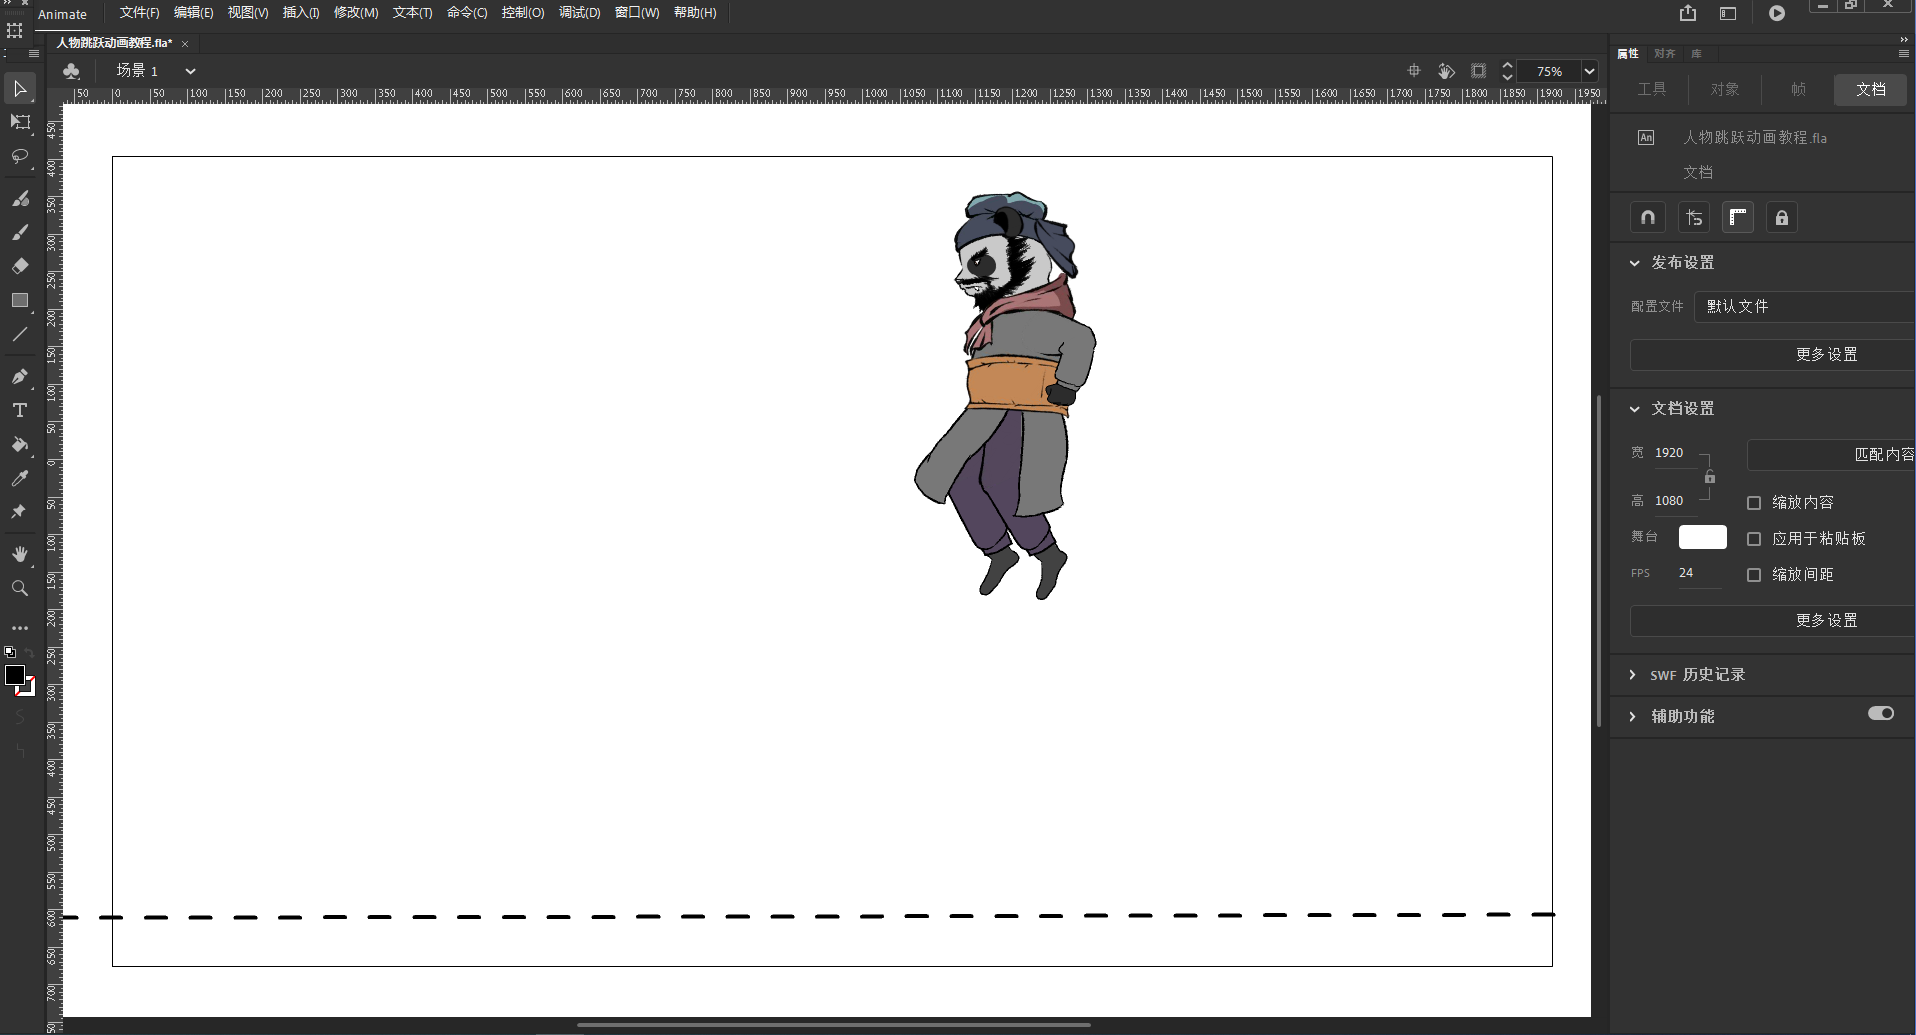Open the black stroke color swatch
This screenshot has width=1916, height=1035.
pyautogui.click(x=14, y=676)
